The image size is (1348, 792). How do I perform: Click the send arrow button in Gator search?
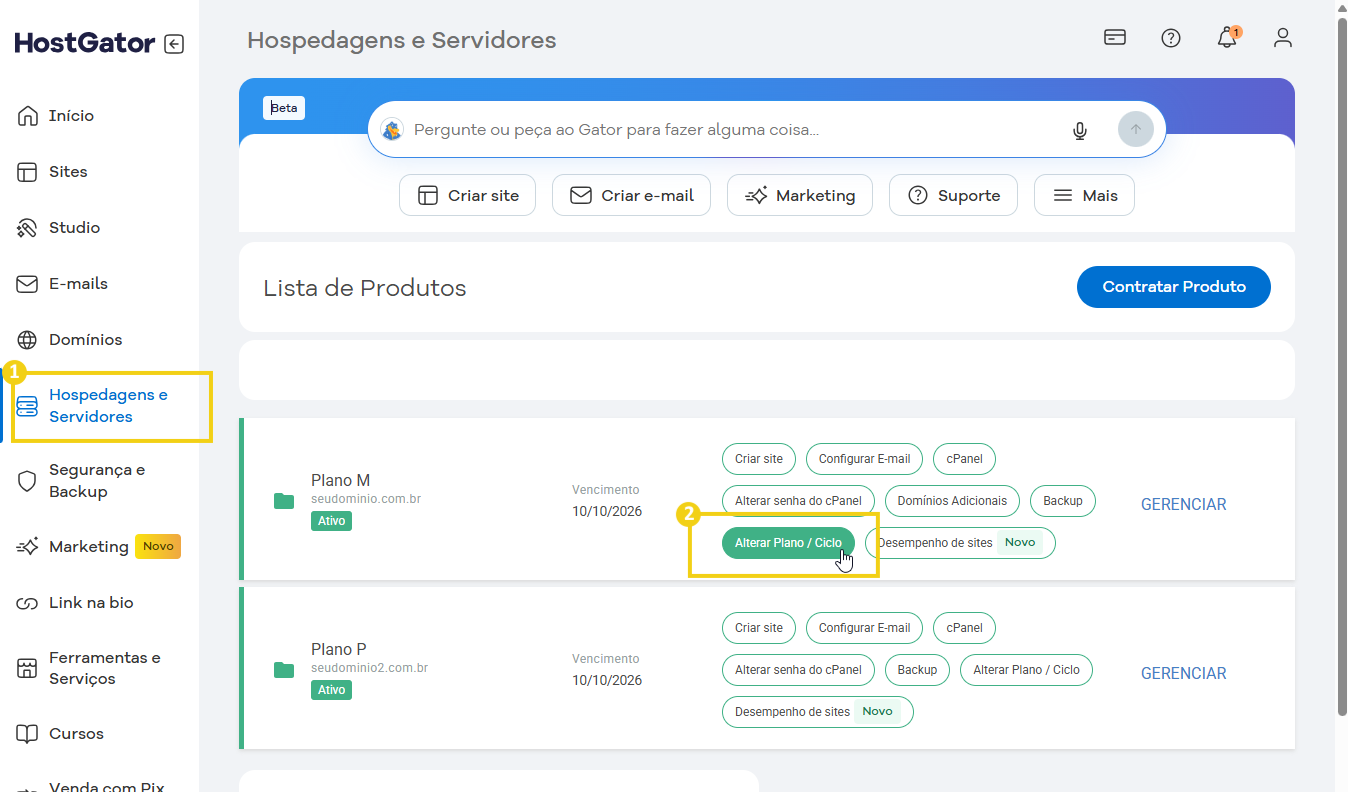[x=1136, y=130]
